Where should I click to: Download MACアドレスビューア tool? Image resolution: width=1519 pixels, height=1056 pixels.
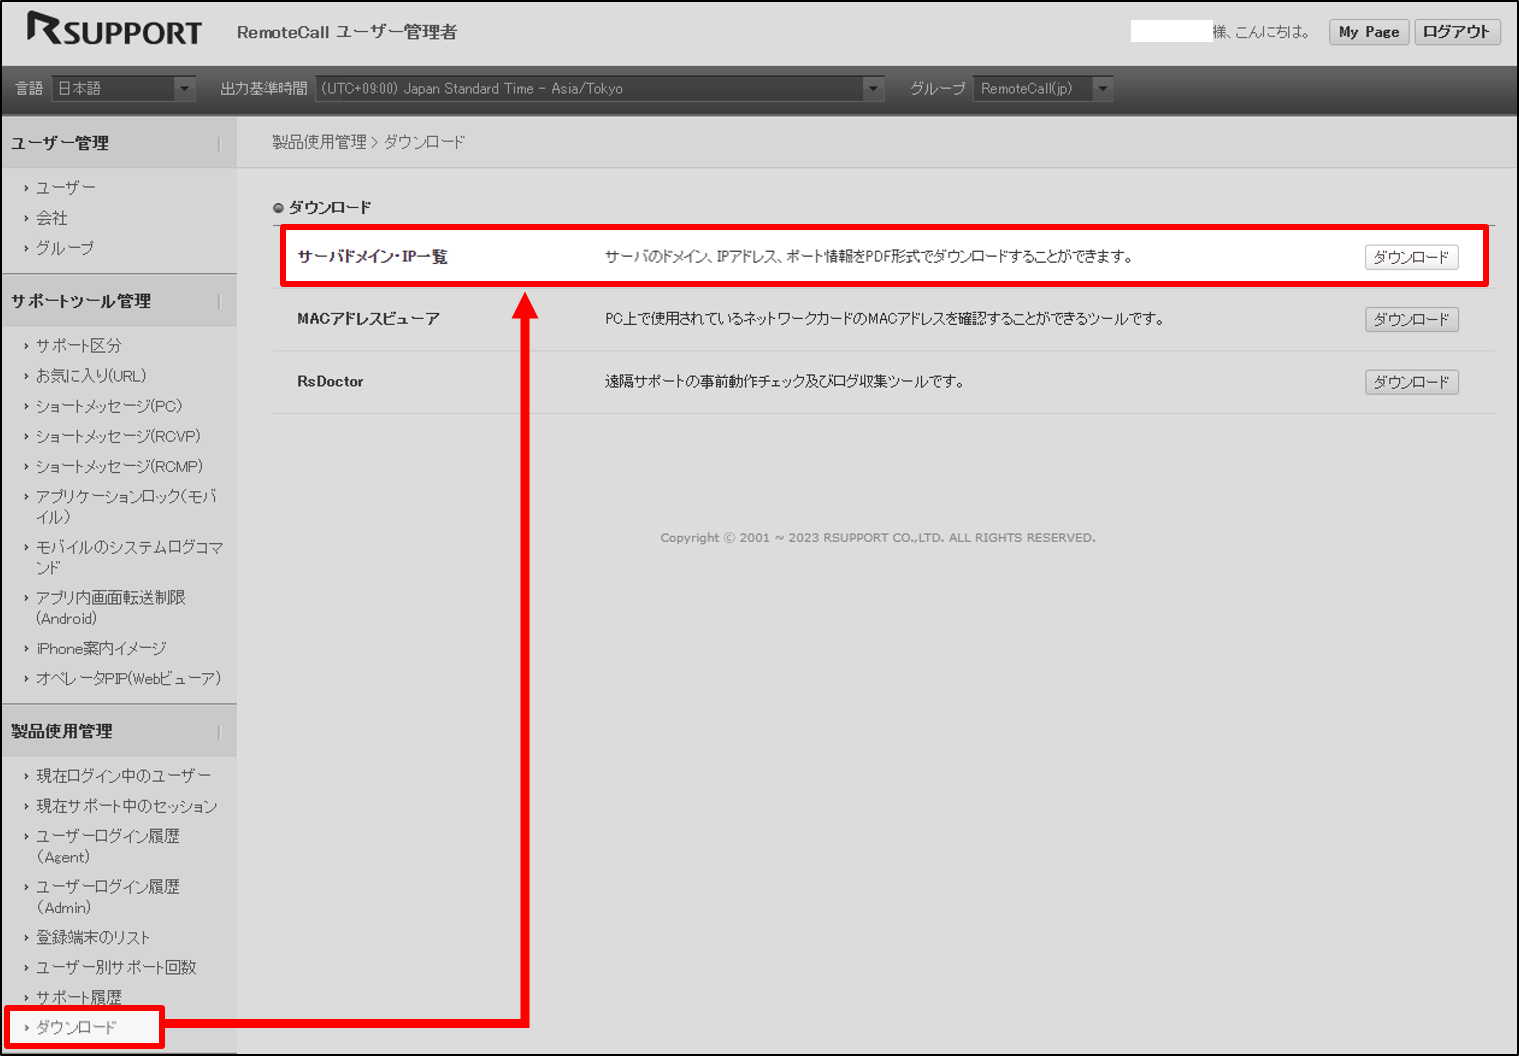pos(1411,319)
